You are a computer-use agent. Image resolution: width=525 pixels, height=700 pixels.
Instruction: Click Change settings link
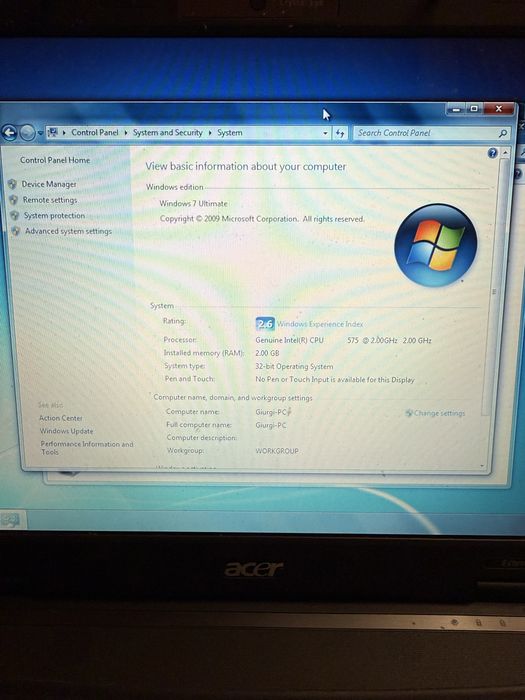click(439, 413)
